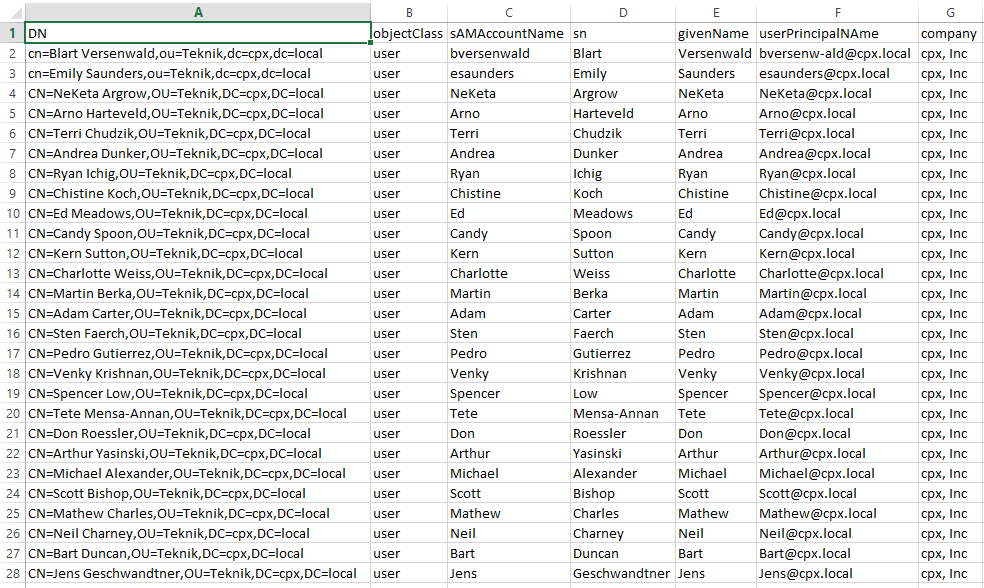The width and height of the screenshot is (984, 588).
Task: Click the surname cell Koch
Action: [x=623, y=193]
